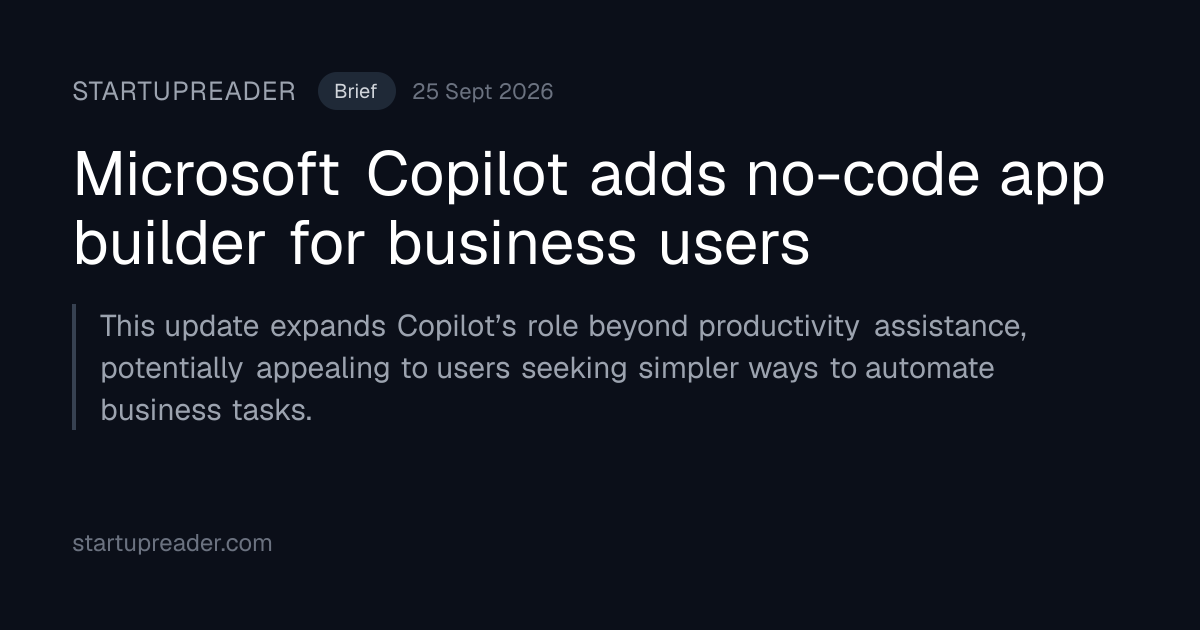Click the 25 Sept 2026 date
The image size is (1200, 630).
pyautogui.click(x=482, y=92)
